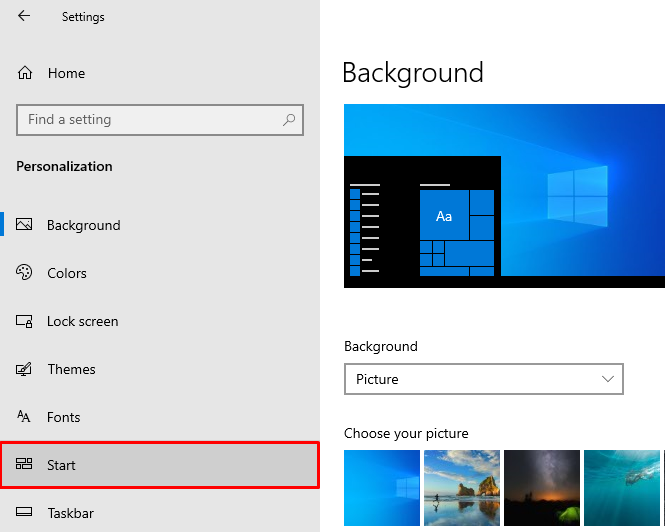Click the back arrow in Settings
Image resolution: width=665 pixels, height=532 pixels.
(x=24, y=16)
